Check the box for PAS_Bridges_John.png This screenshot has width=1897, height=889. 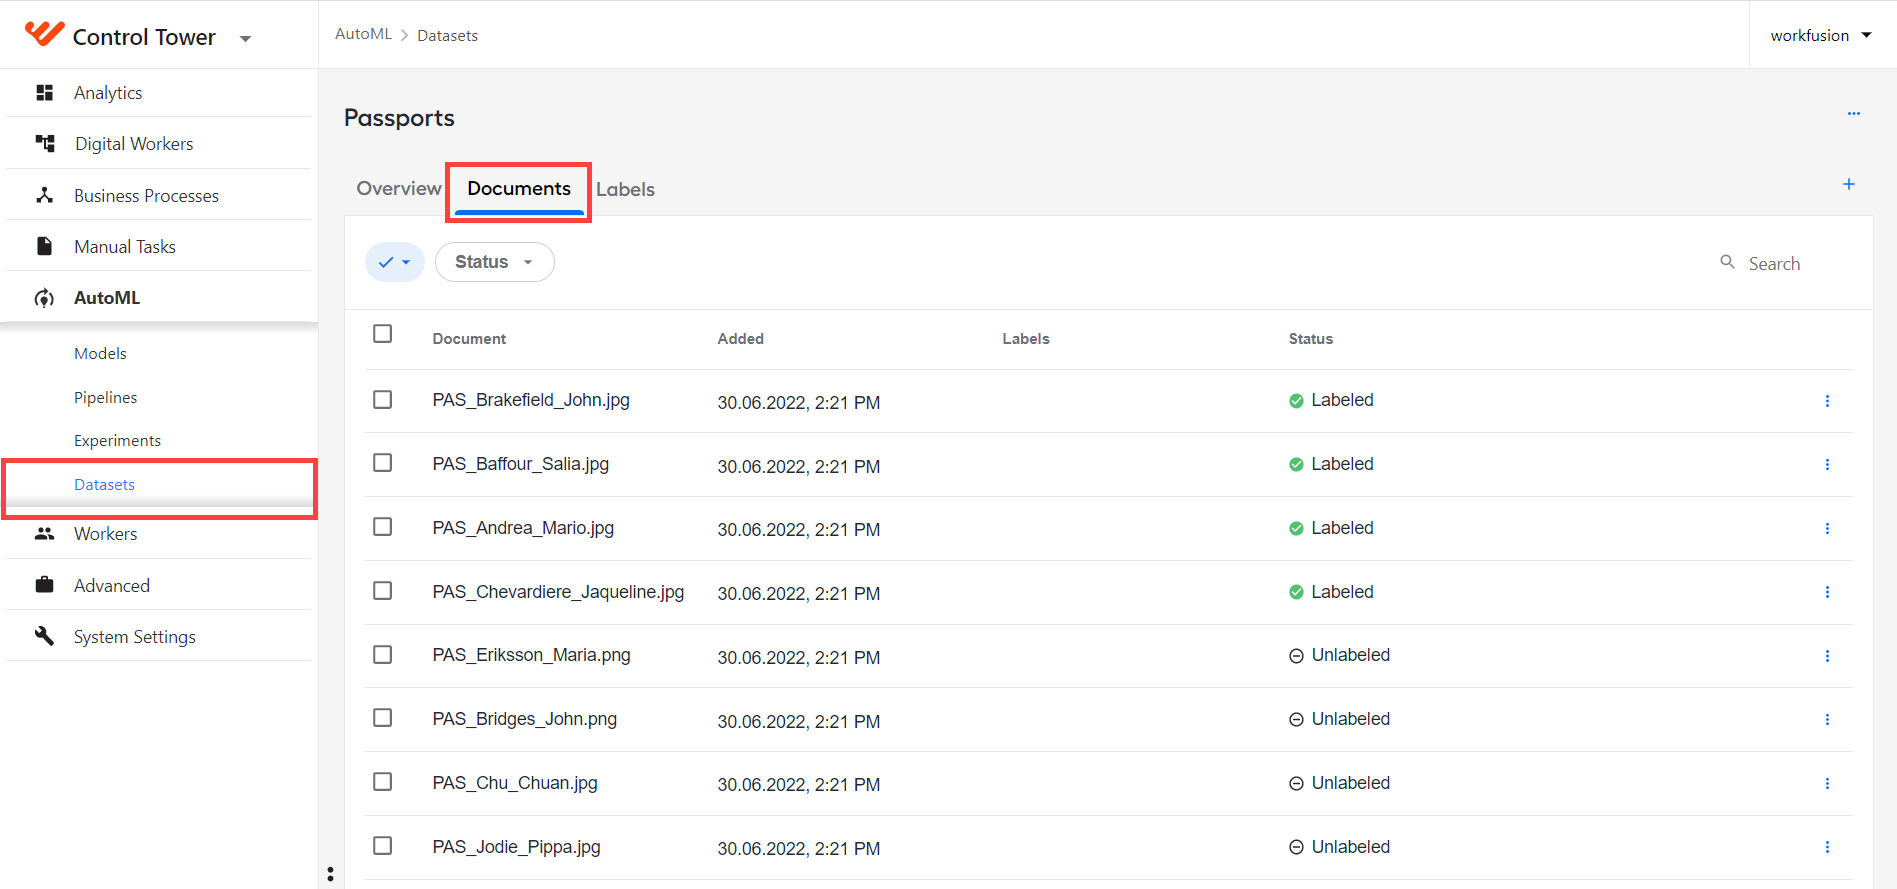point(382,718)
